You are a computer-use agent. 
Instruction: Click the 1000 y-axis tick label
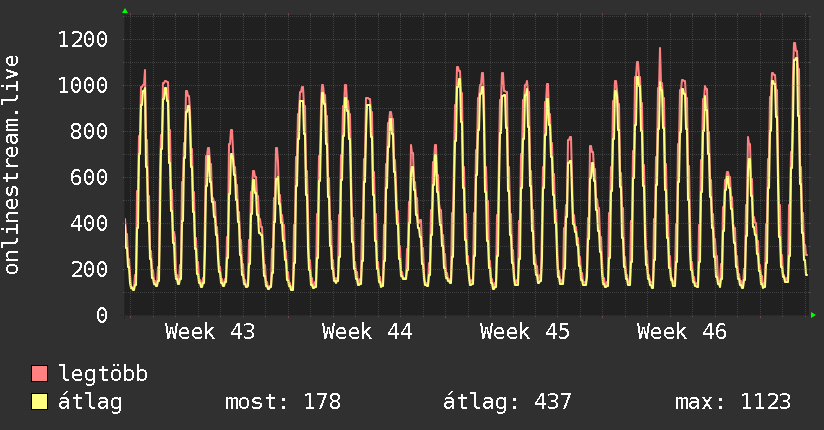click(83, 85)
